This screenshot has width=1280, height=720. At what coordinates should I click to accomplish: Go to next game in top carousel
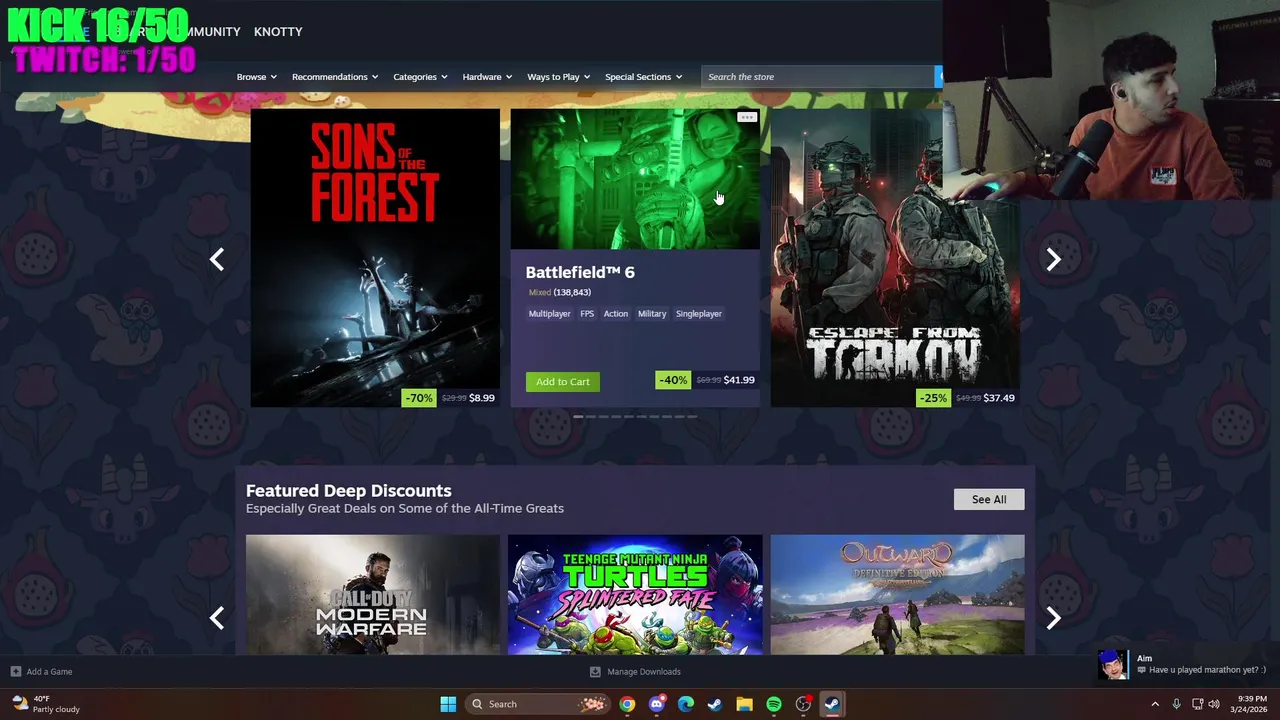pyautogui.click(x=1053, y=259)
